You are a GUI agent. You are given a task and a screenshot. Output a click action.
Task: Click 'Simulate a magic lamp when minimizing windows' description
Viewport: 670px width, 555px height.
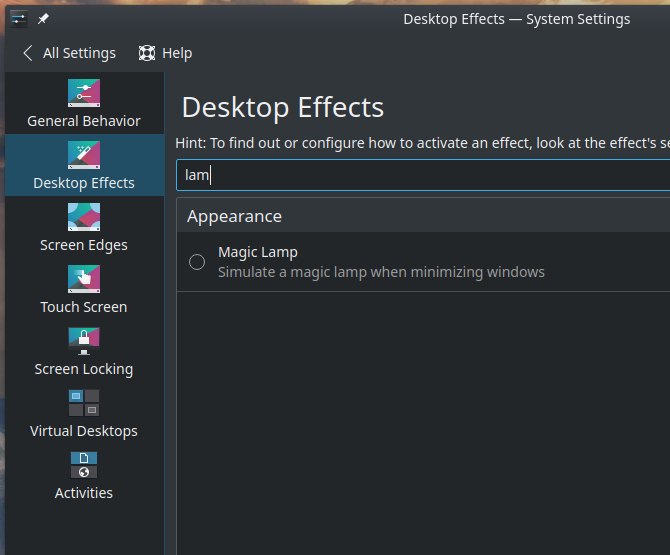click(381, 272)
